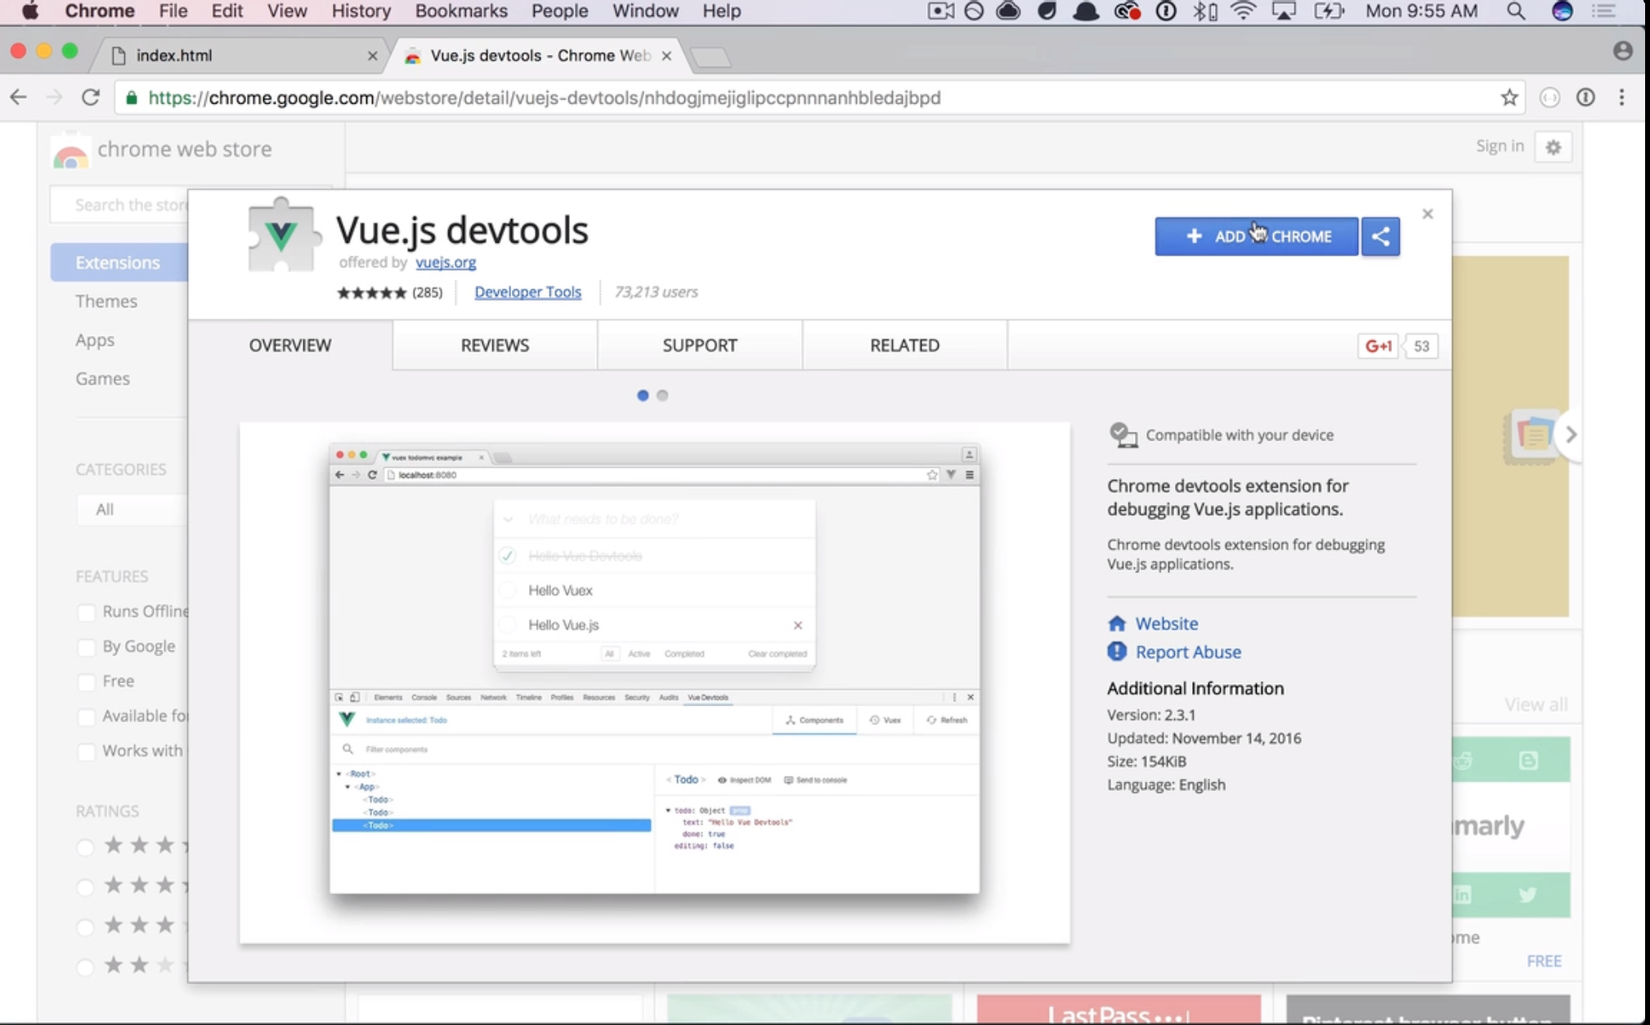The image size is (1650, 1025).
Task: Click the Google +1 button
Action: (1378, 346)
